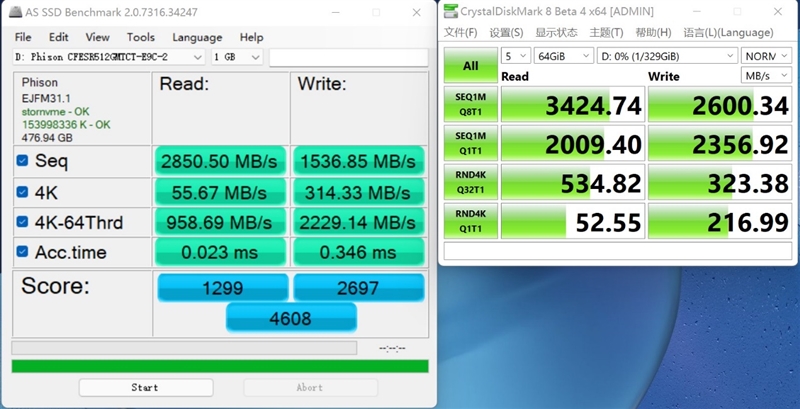Click the 323.38 write result

pos(719,182)
